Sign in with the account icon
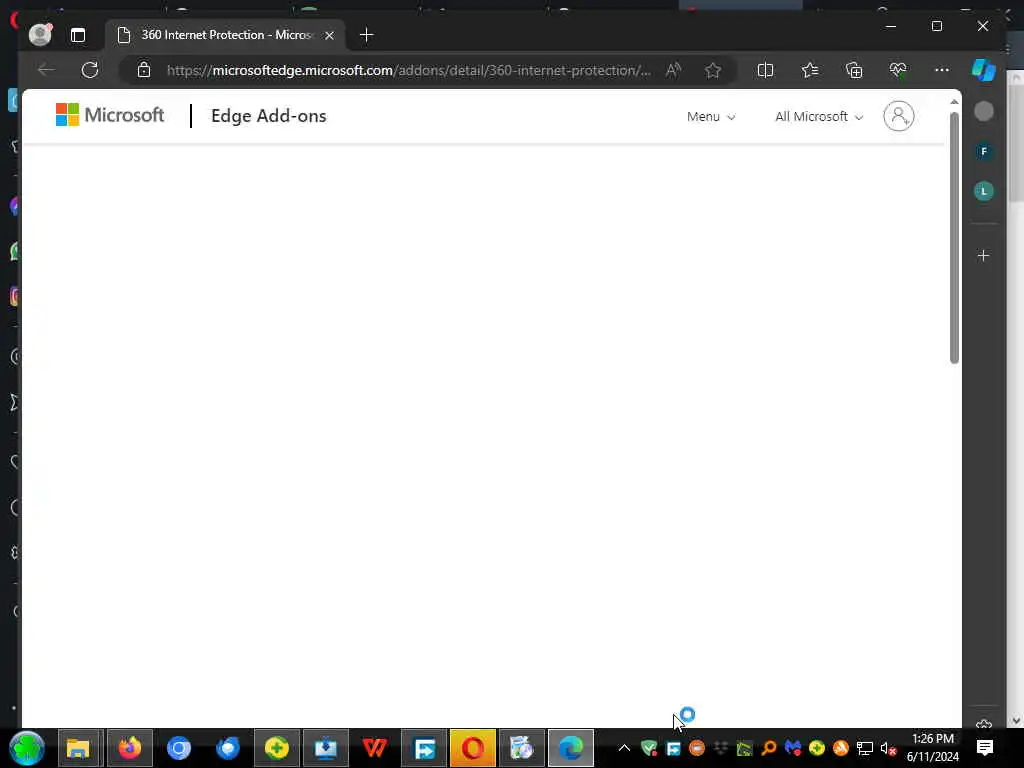The height and width of the screenshot is (768, 1024). [x=899, y=116]
